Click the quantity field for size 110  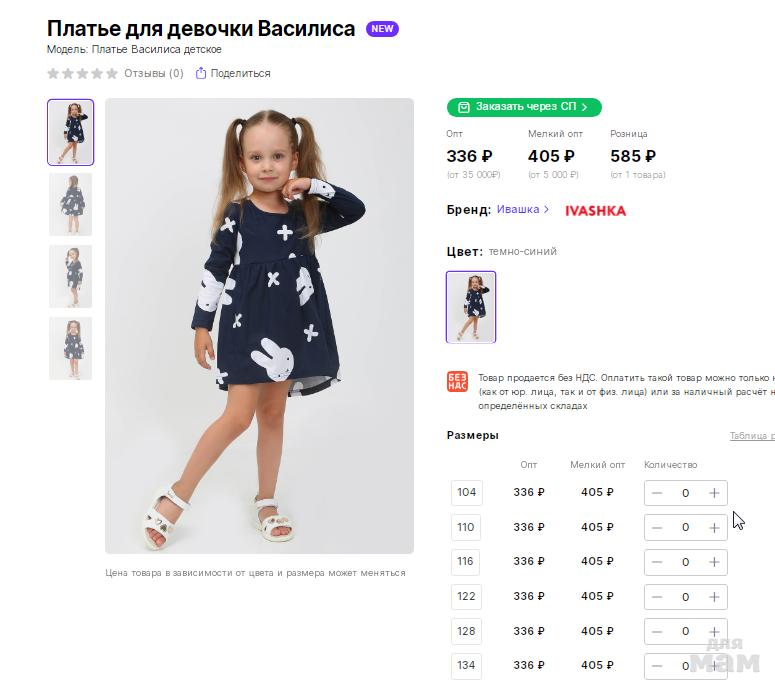point(685,528)
